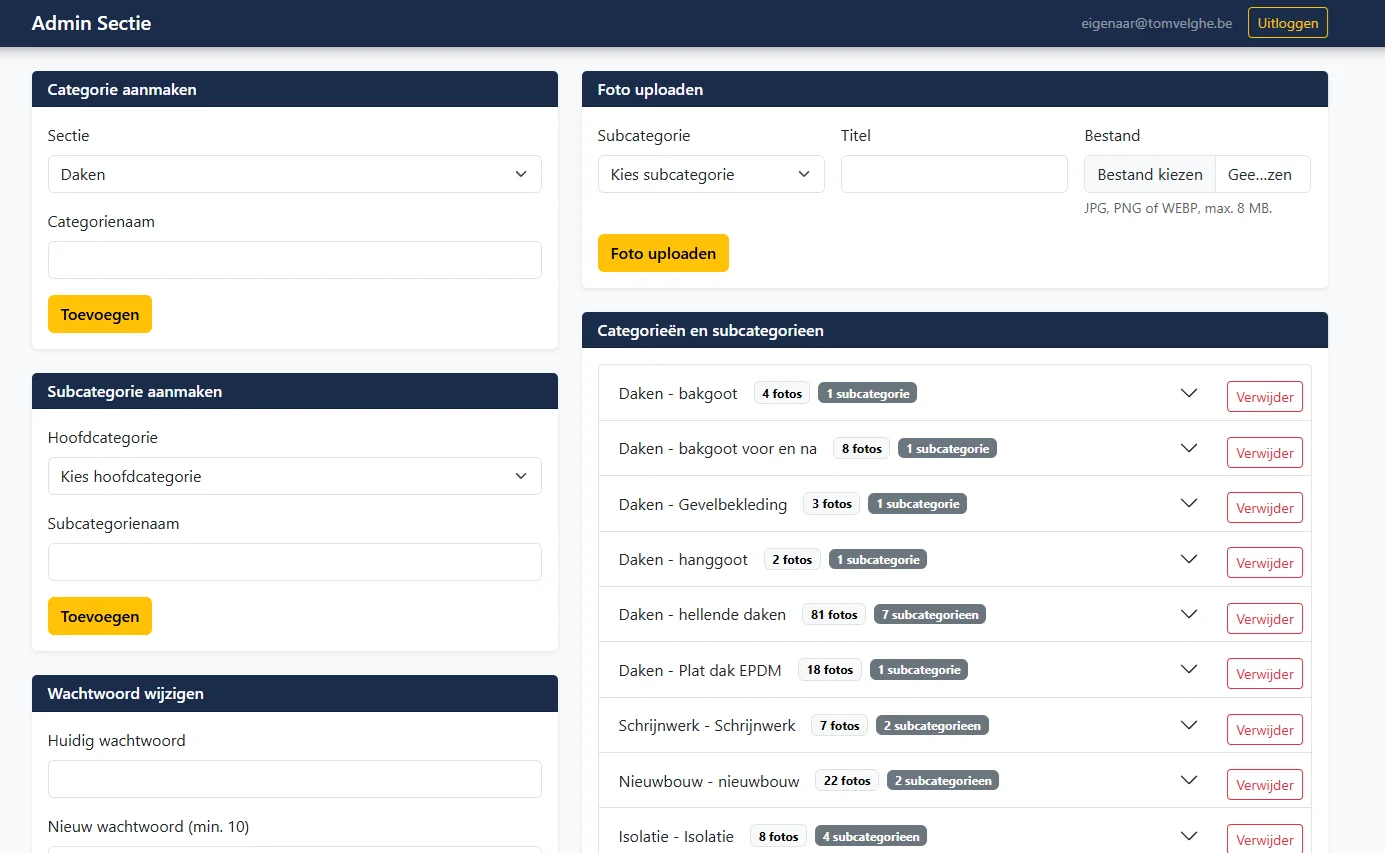The image size is (1385, 853).
Task: Expand the Daken - bakgoot row chevron
Action: coord(1189,393)
